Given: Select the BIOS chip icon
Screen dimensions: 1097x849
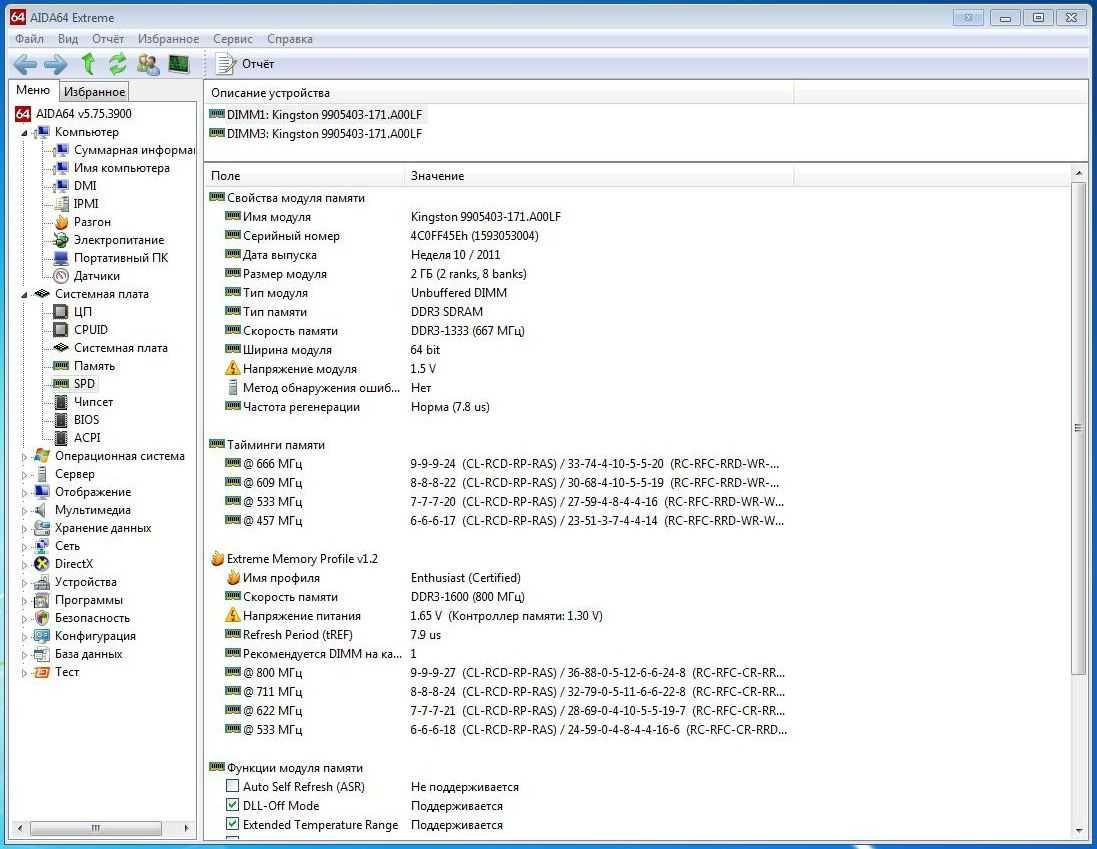Looking at the screenshot, I should click(x=62, y=420).
